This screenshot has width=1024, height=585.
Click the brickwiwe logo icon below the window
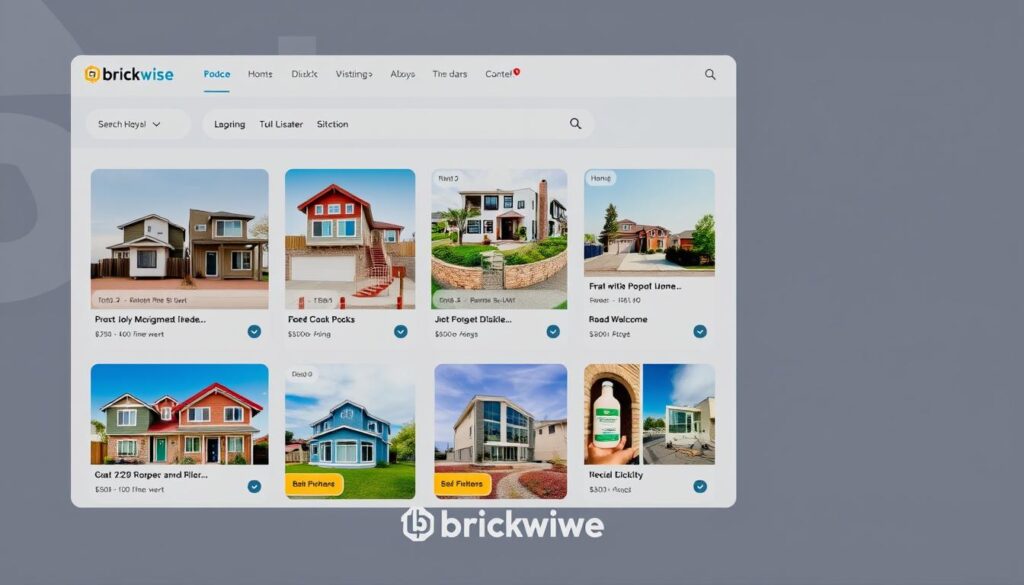pyautogui.click(x=417, y=525)
